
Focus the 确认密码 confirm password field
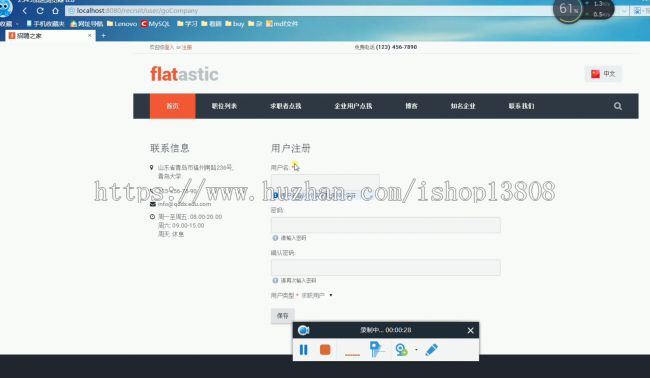pyautogui.click(x=386, y=267)
